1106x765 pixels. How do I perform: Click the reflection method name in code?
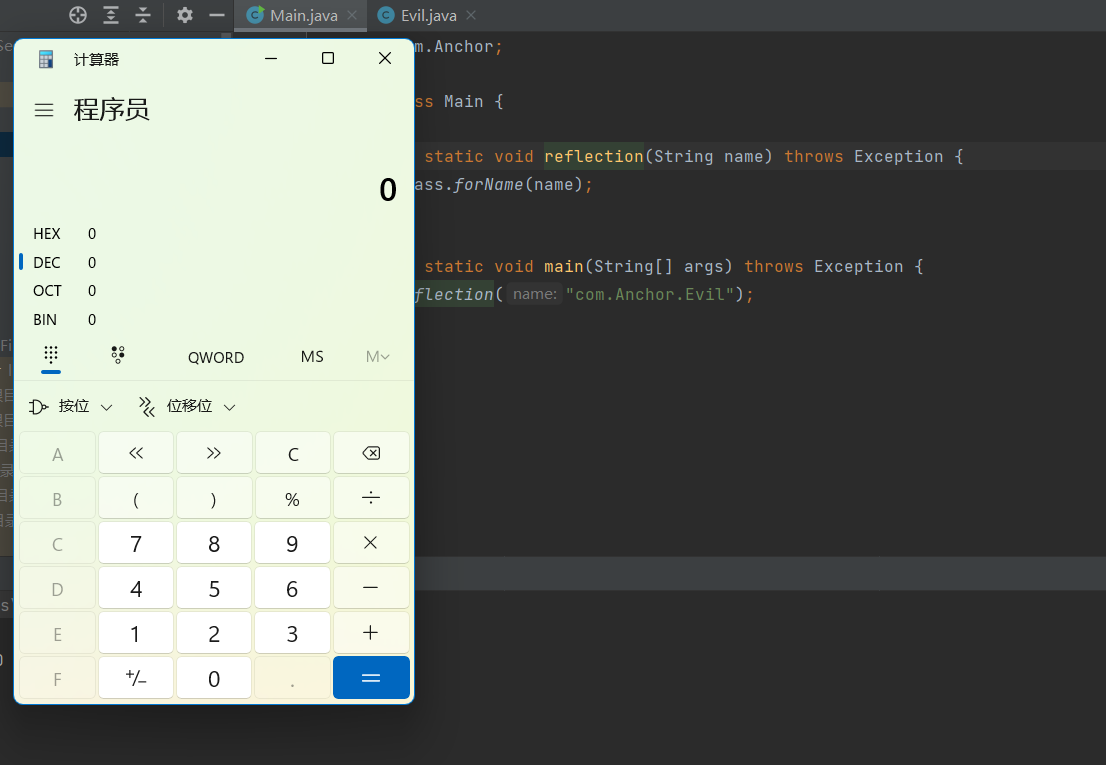(x=593, y=156)
